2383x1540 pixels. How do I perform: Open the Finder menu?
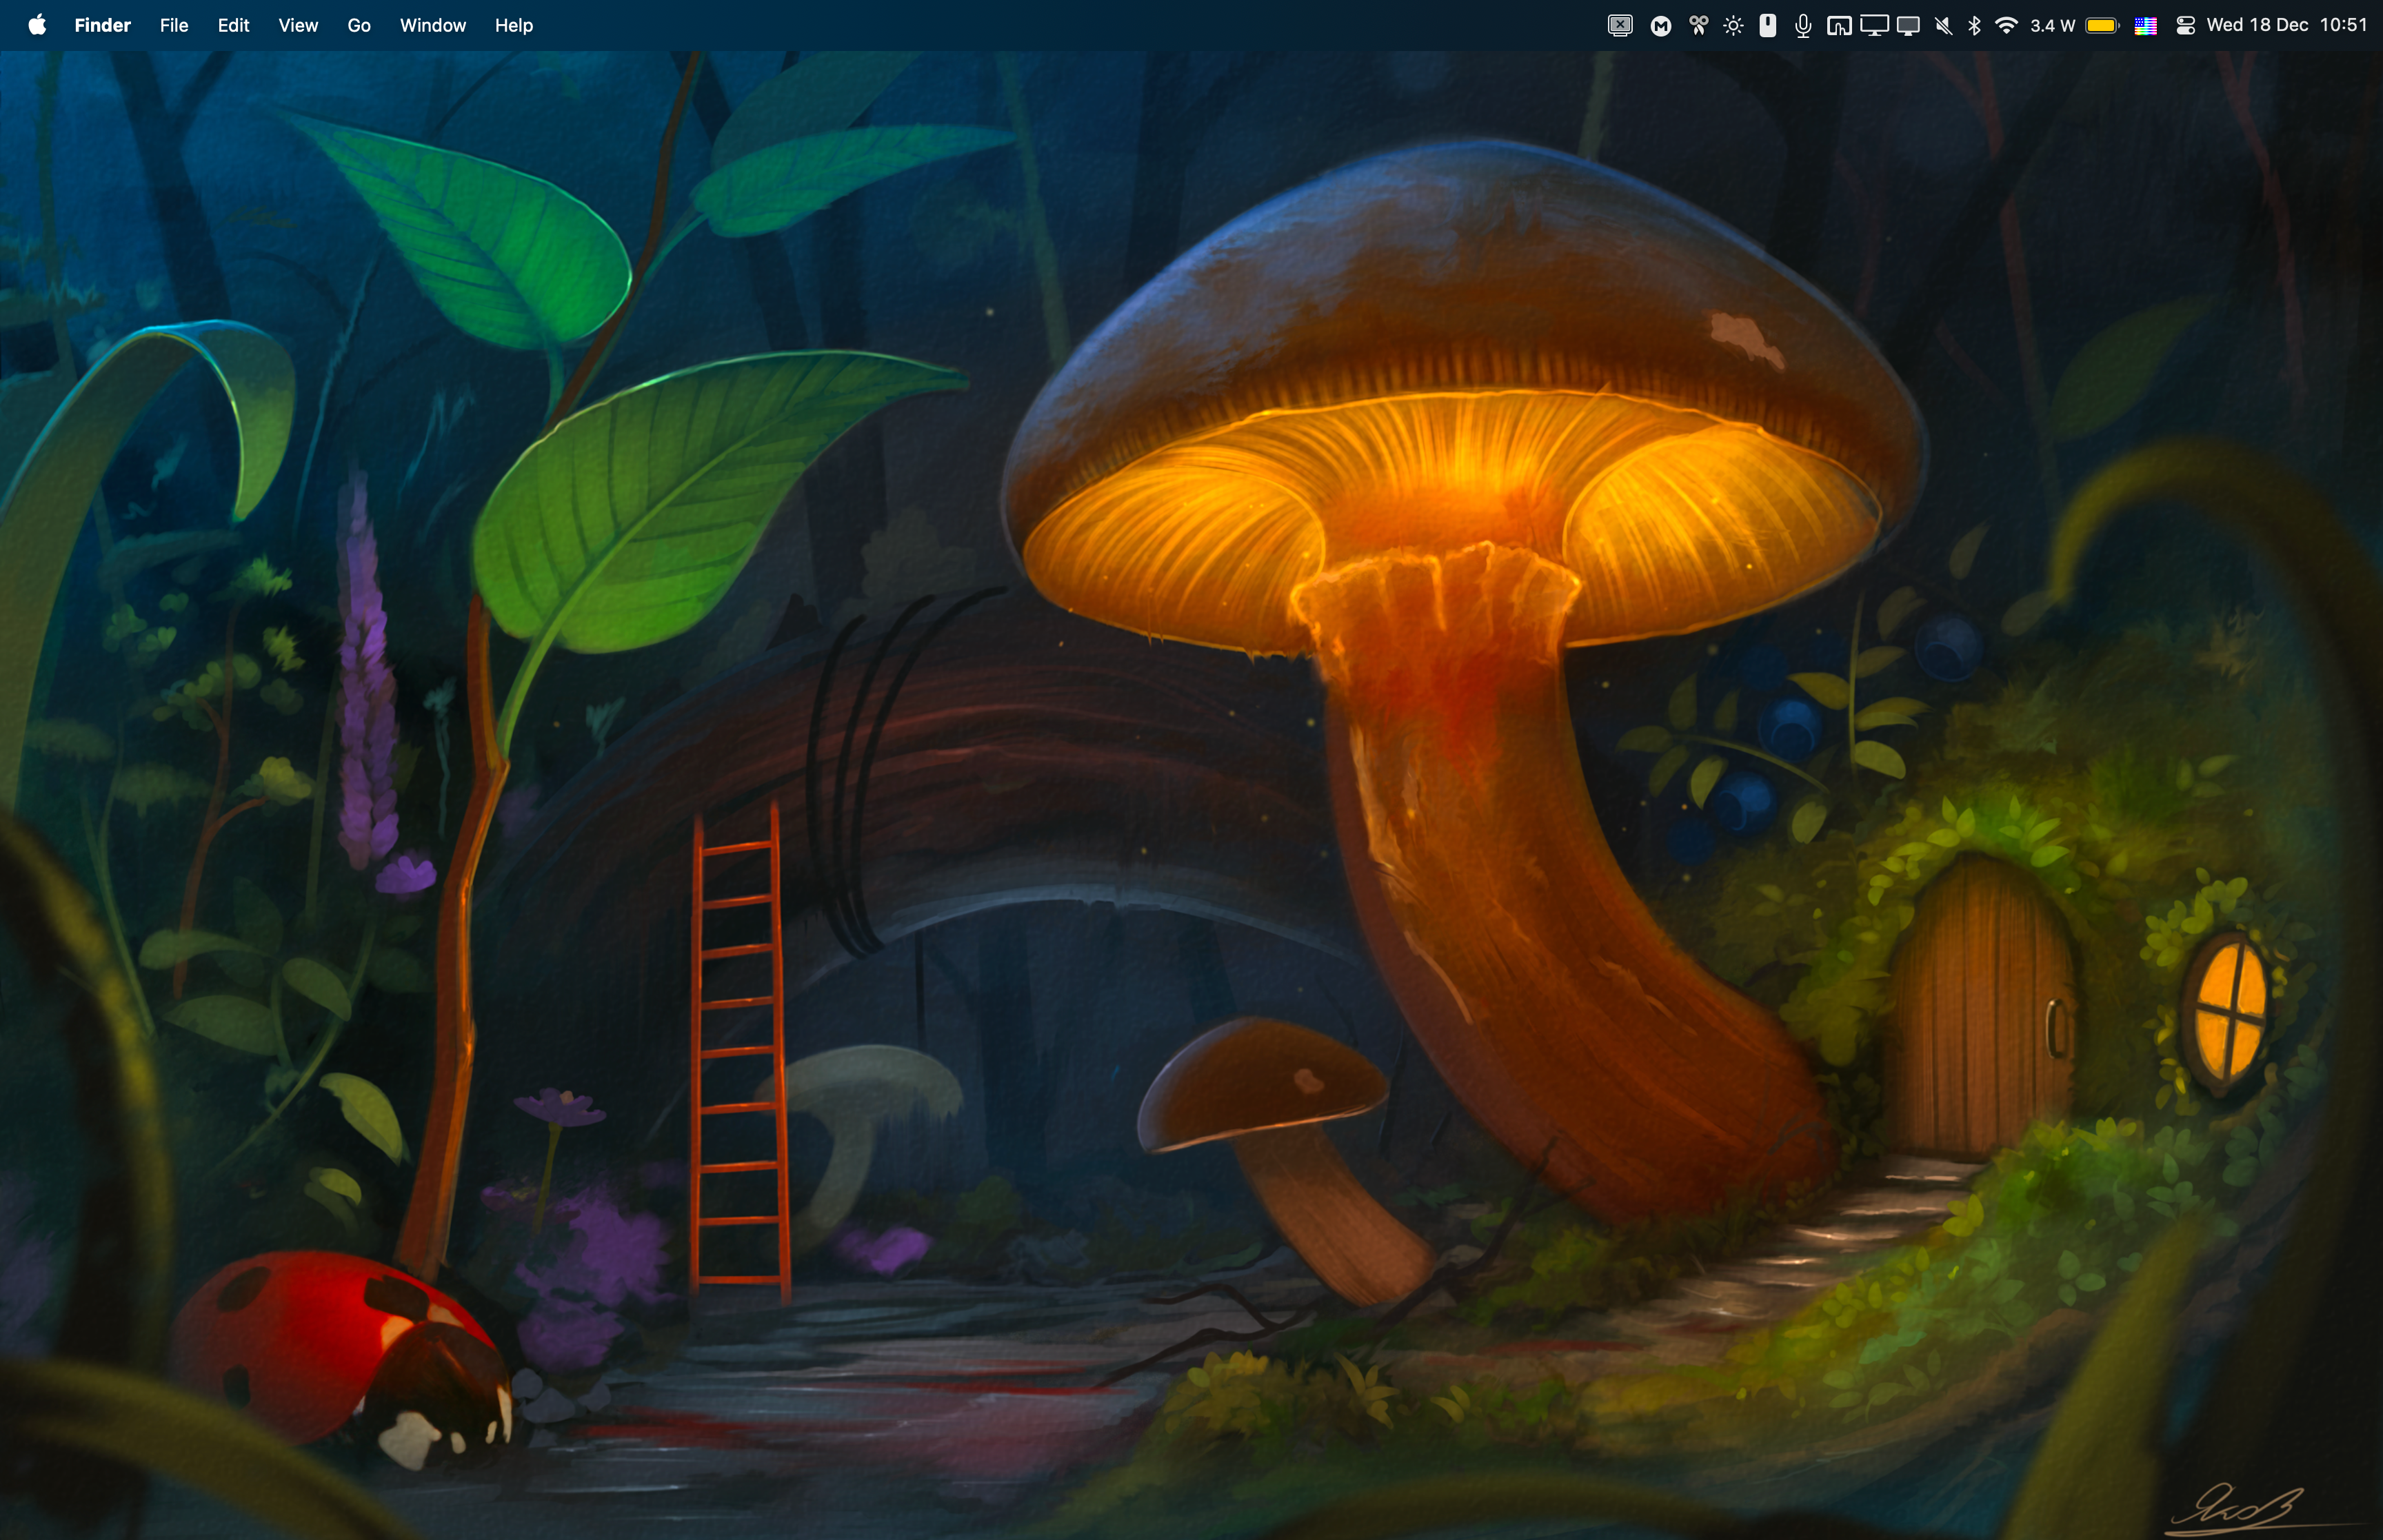(x=102, y=25)
